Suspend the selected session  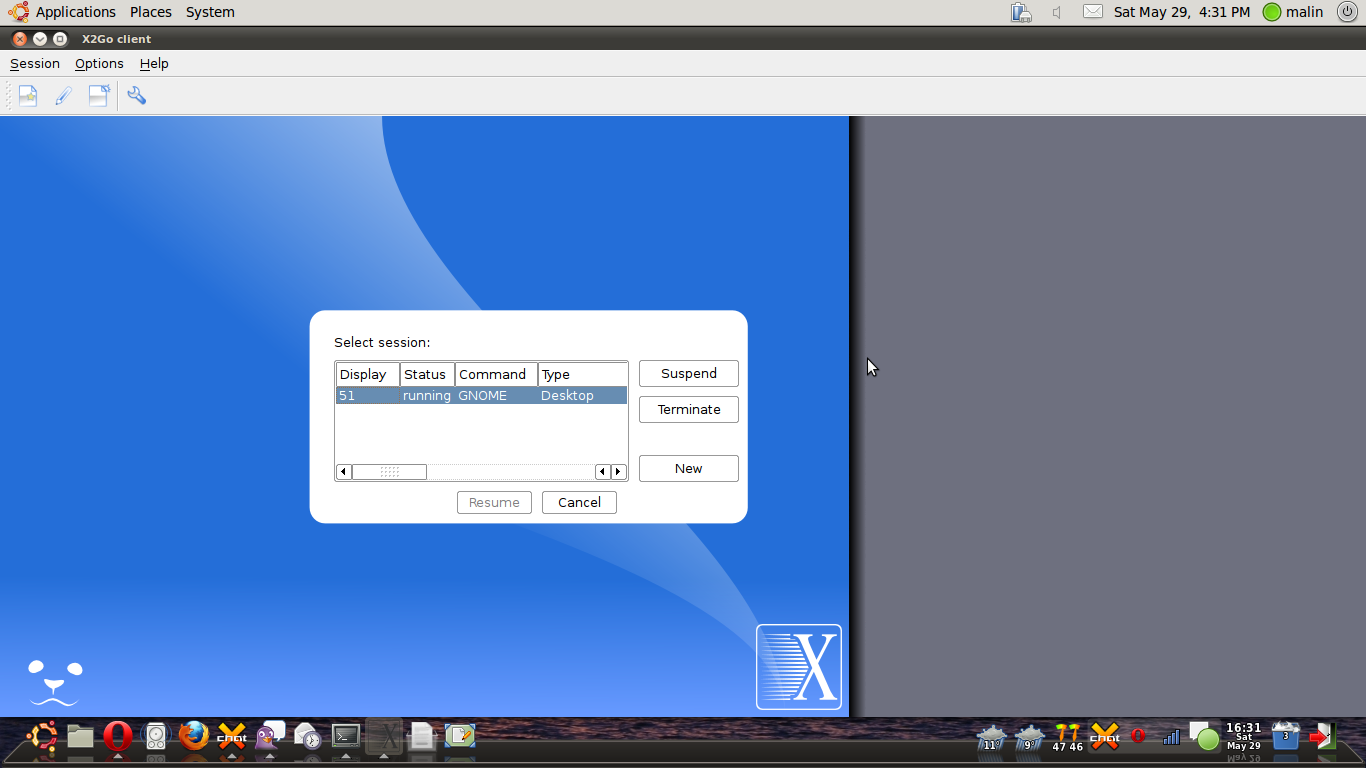688,373
